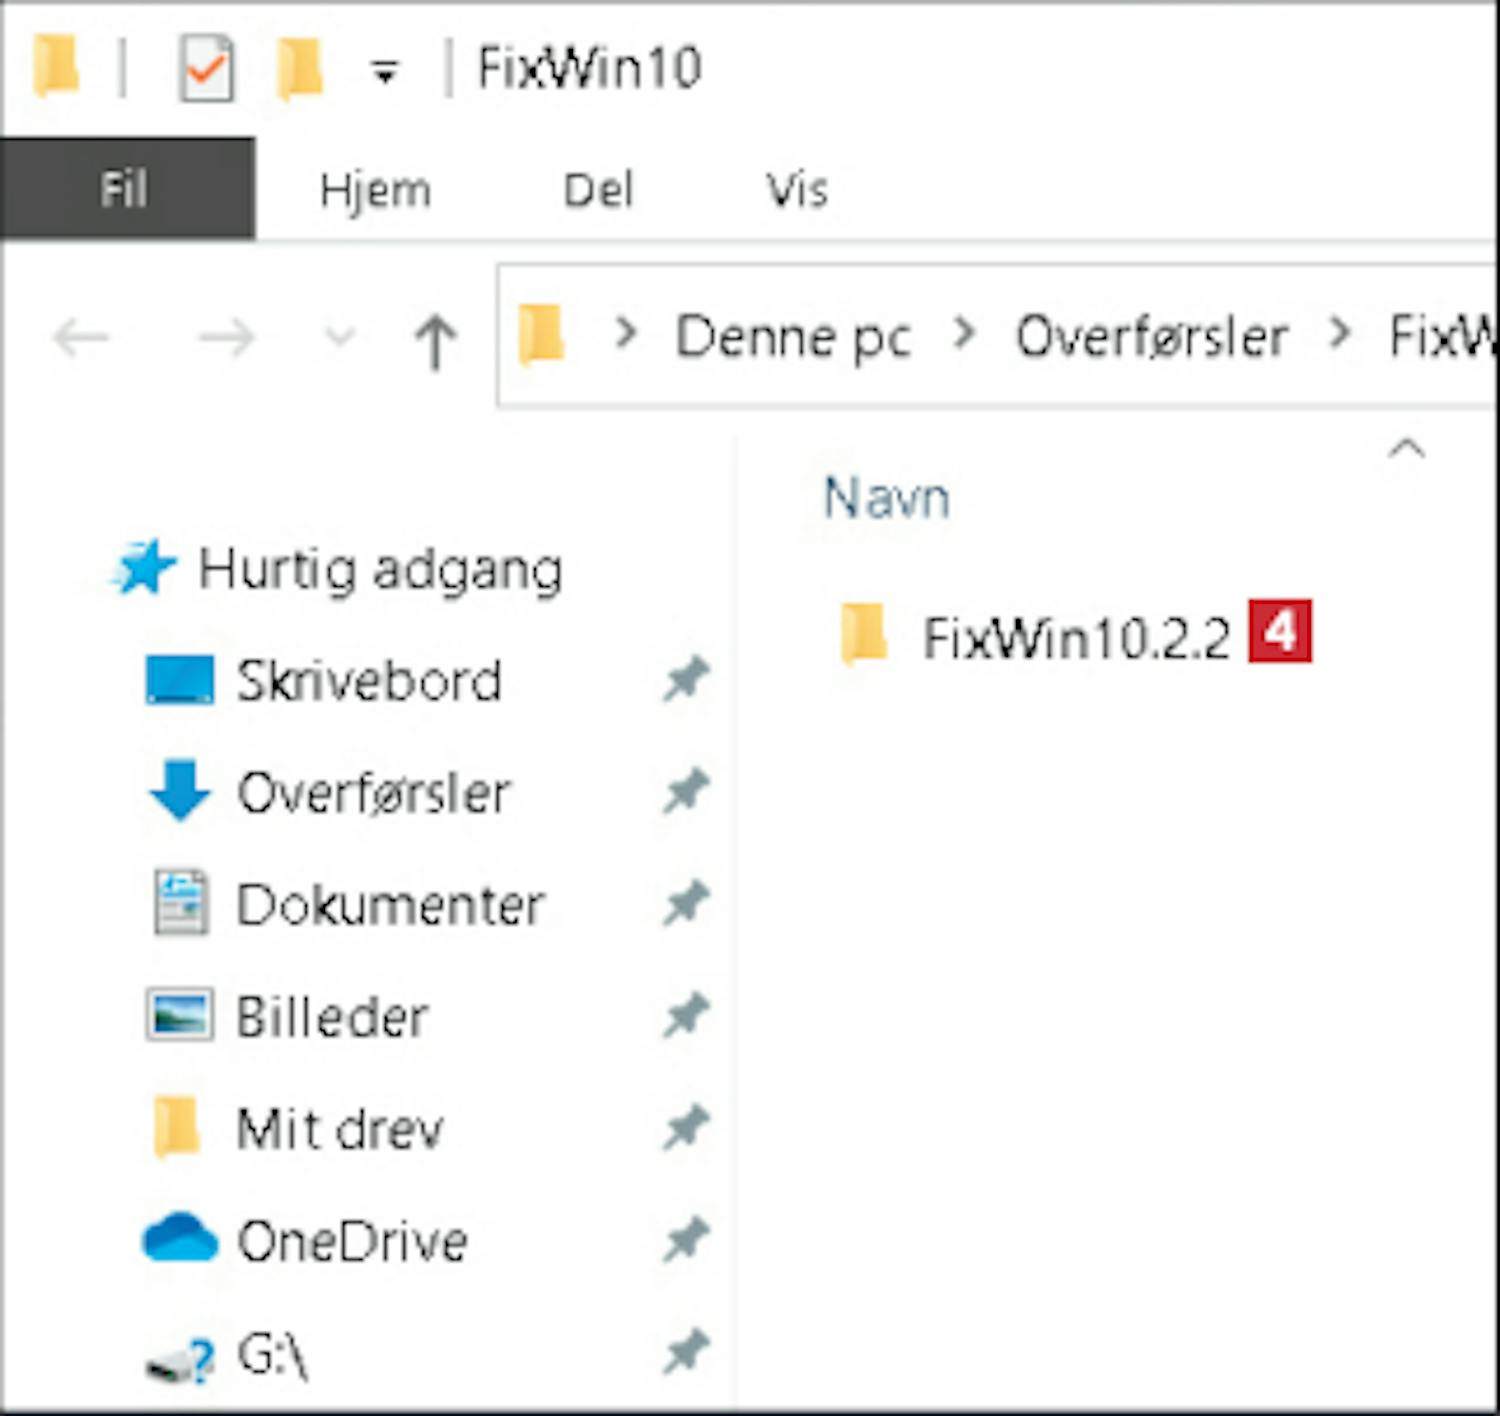Click the Up arrow navigation button
Viewport: 1500px width, 1416px height.
click(x=435, y=340)
